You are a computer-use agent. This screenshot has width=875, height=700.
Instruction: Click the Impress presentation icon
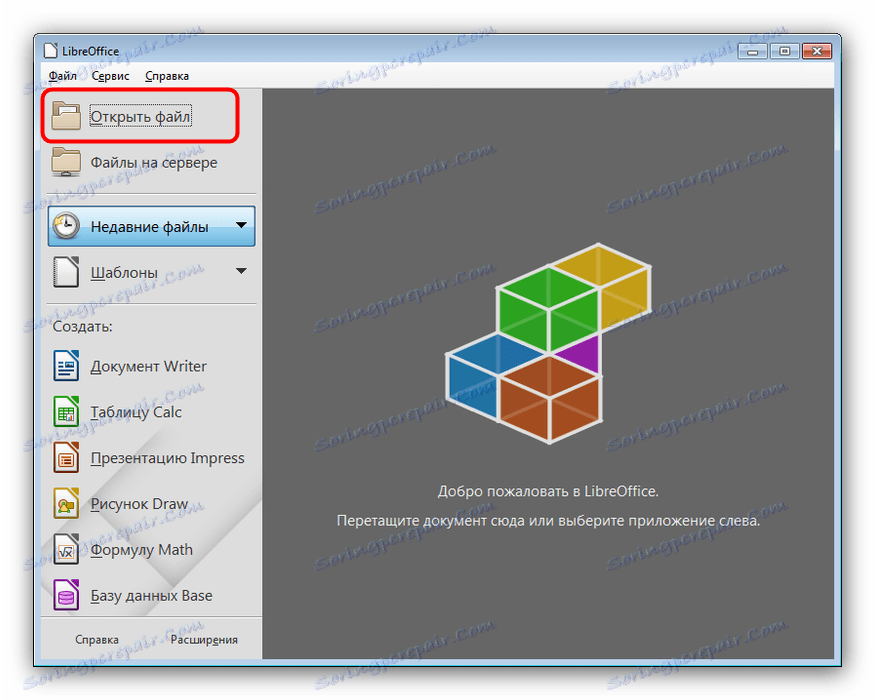click(x=66, y=457)
